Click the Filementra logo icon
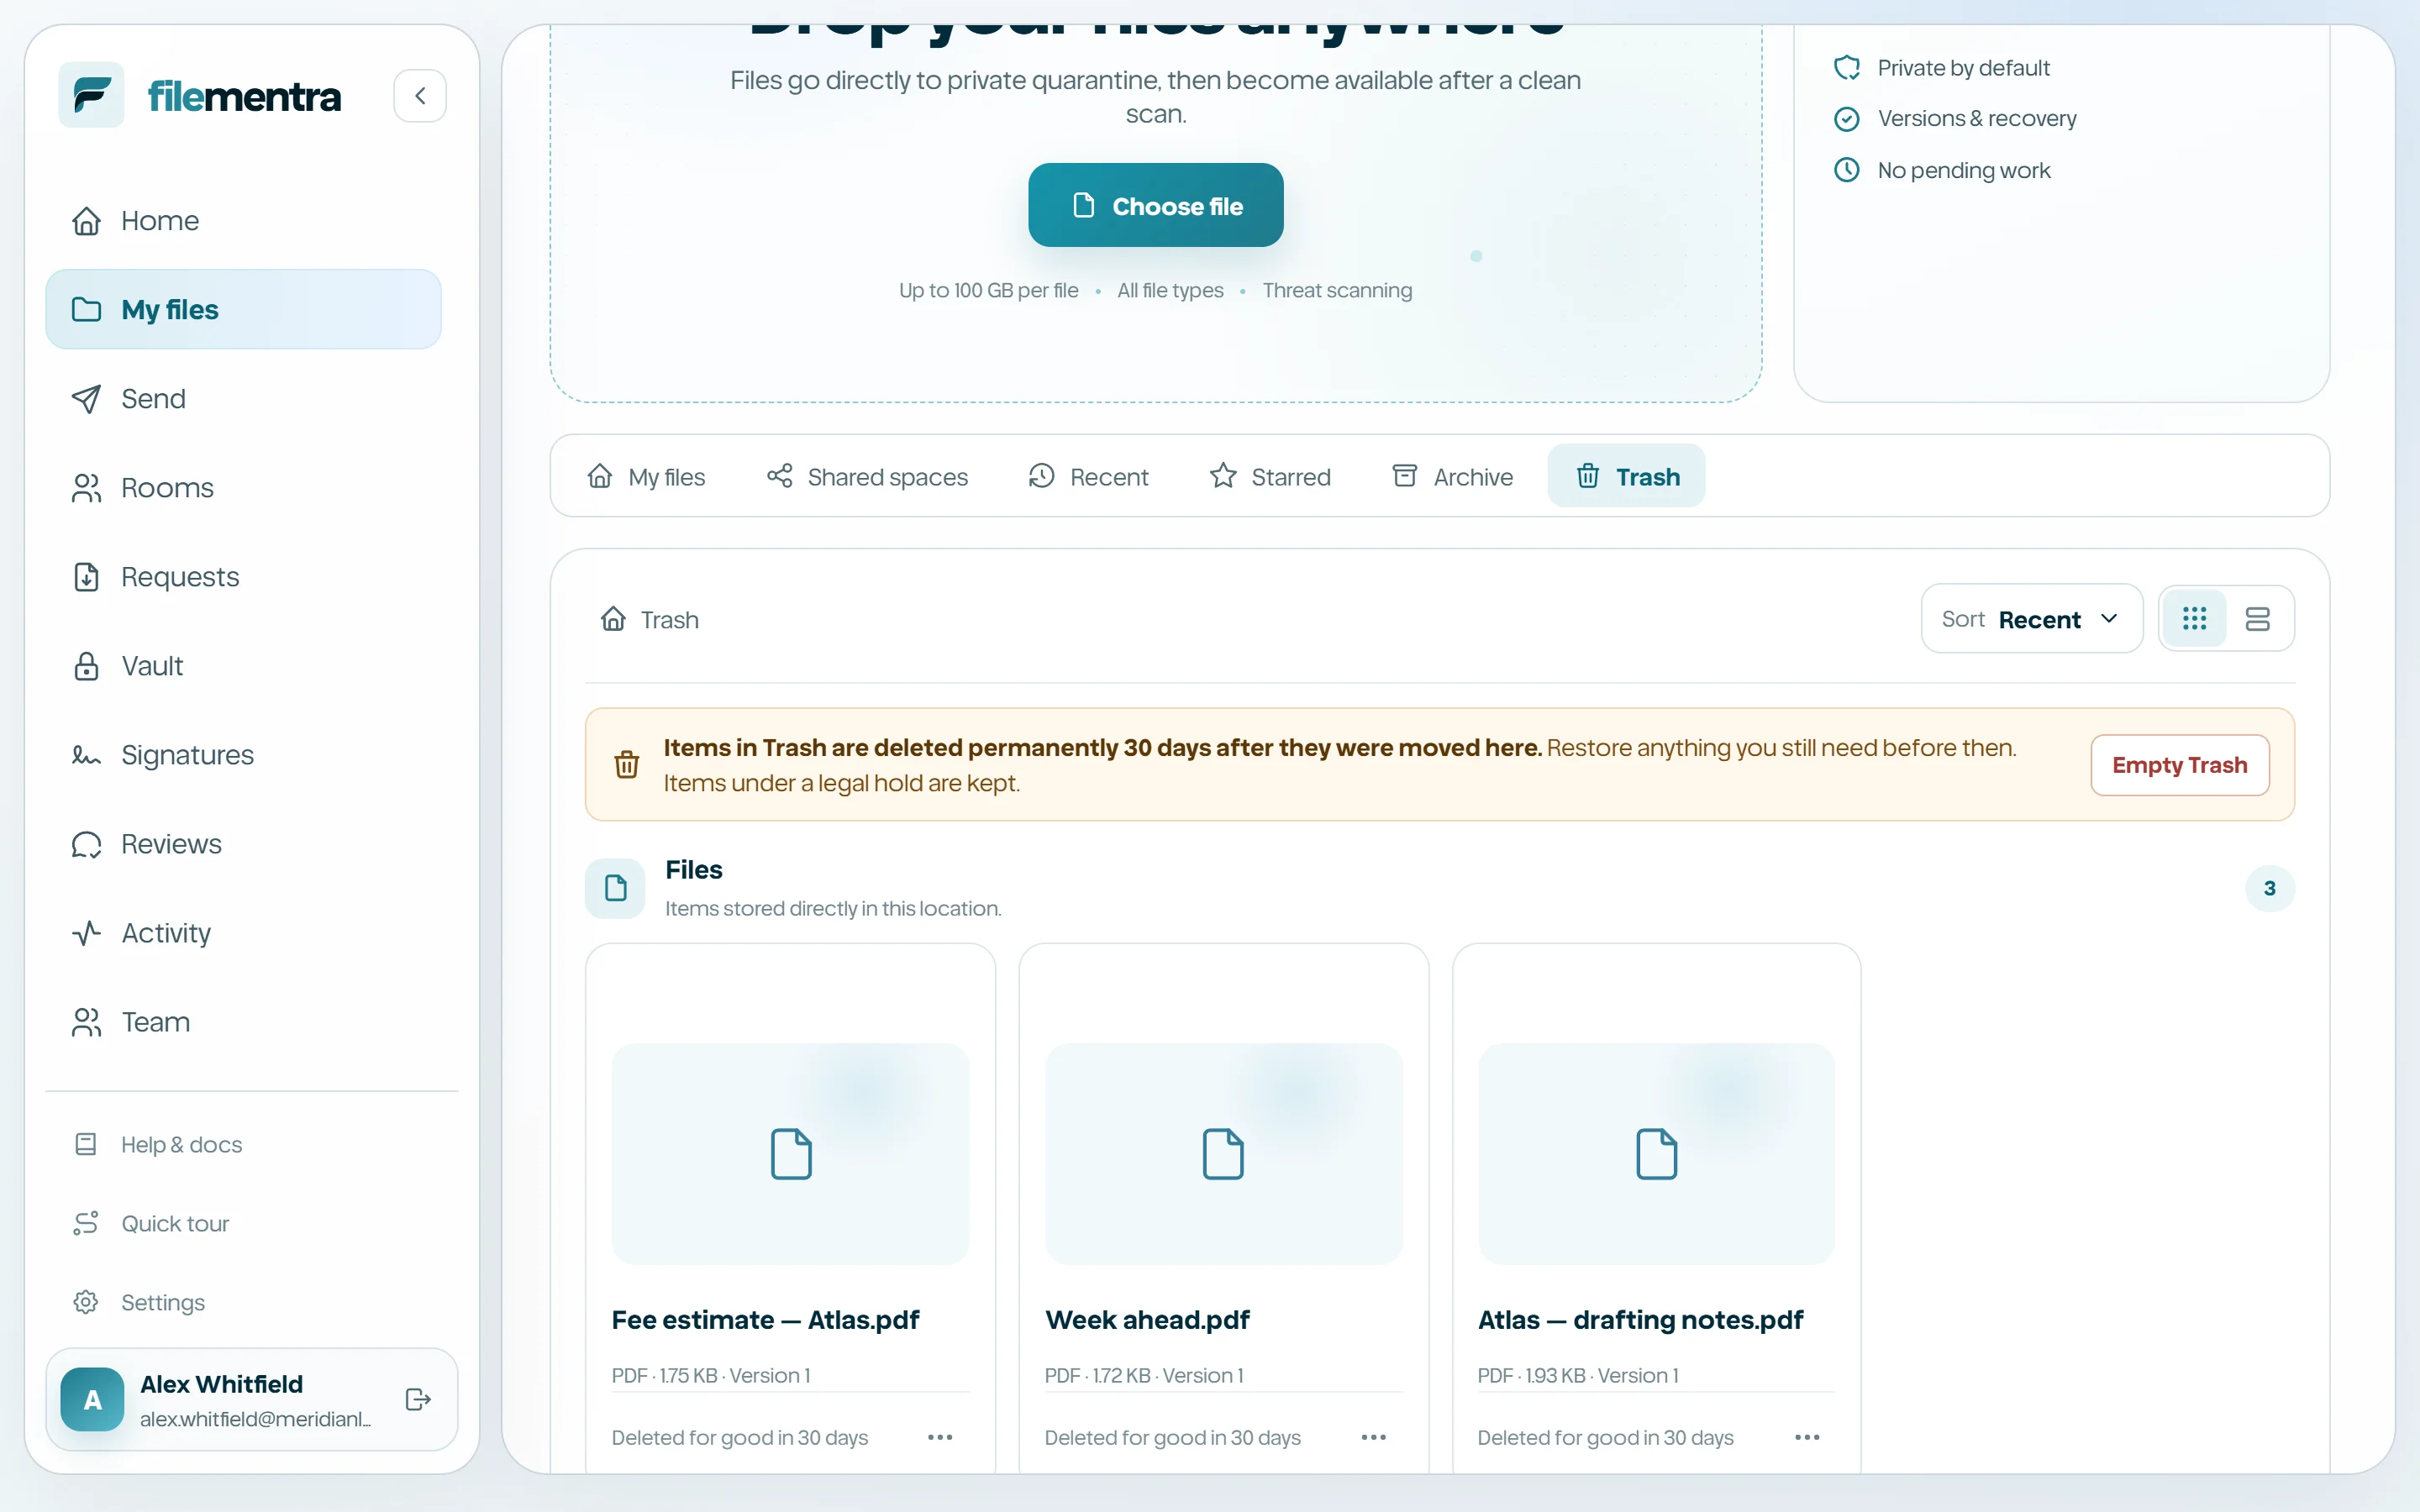Viewport: 2420px width, 1512px height. [91, 95]
